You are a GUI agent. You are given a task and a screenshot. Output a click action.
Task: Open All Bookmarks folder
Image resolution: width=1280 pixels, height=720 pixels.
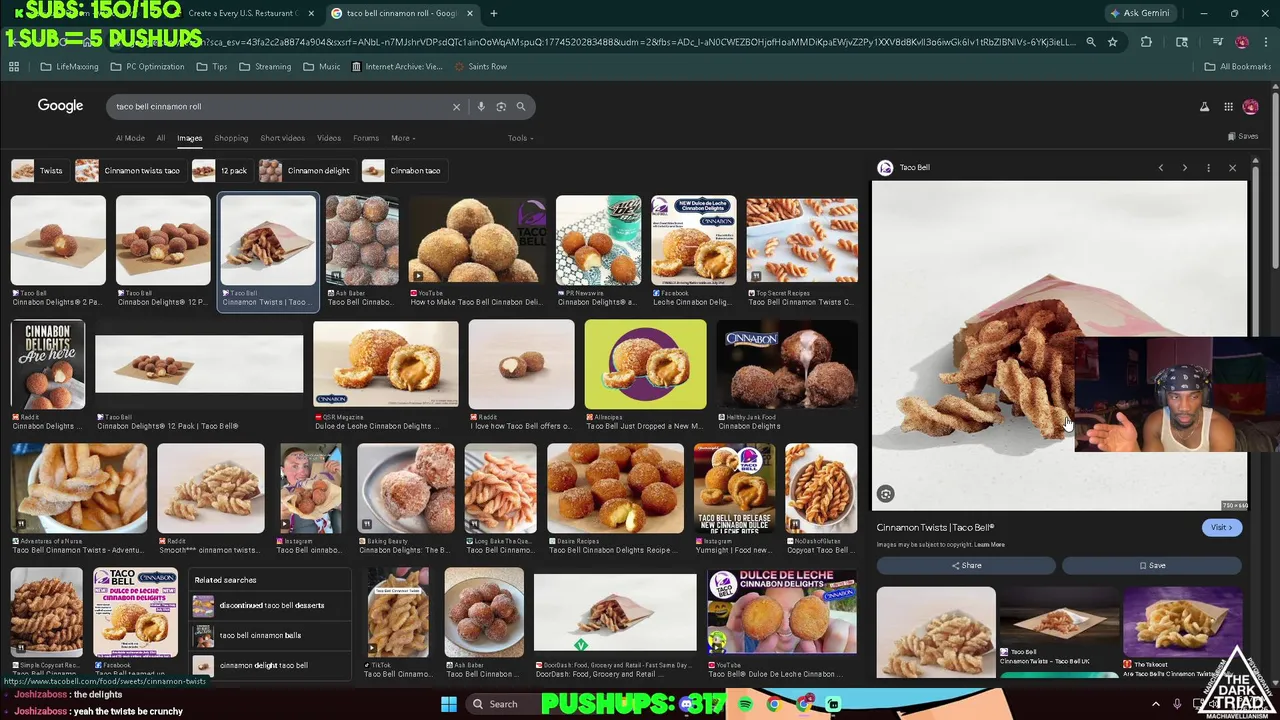[1238, 67]
